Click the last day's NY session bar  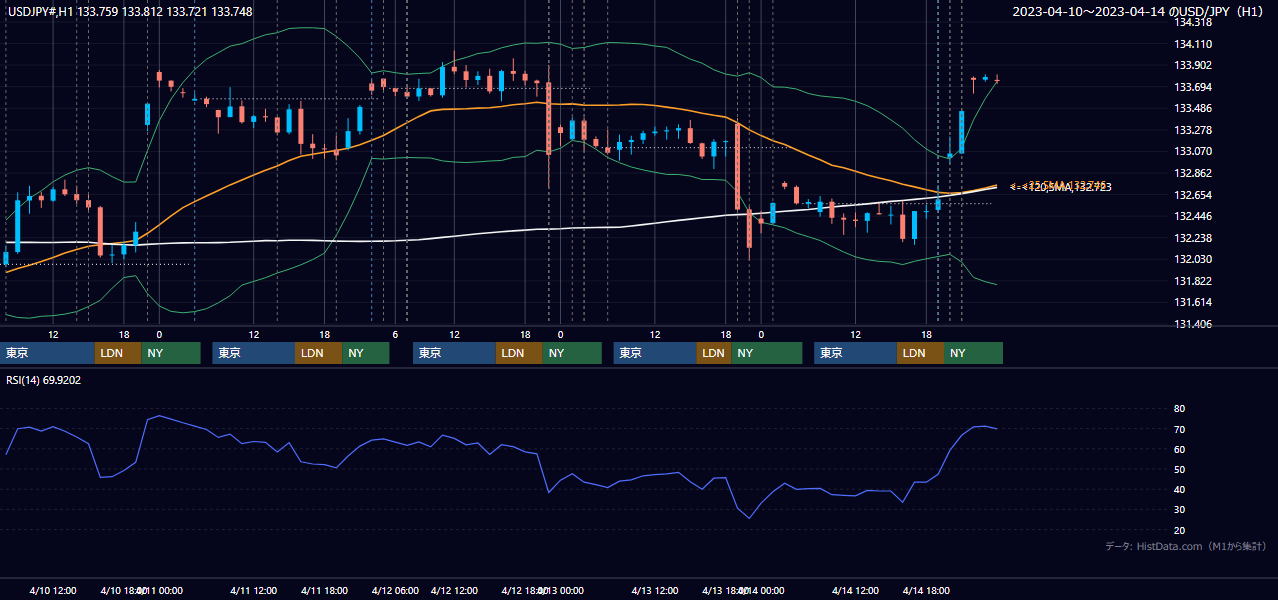click(973, 353)
